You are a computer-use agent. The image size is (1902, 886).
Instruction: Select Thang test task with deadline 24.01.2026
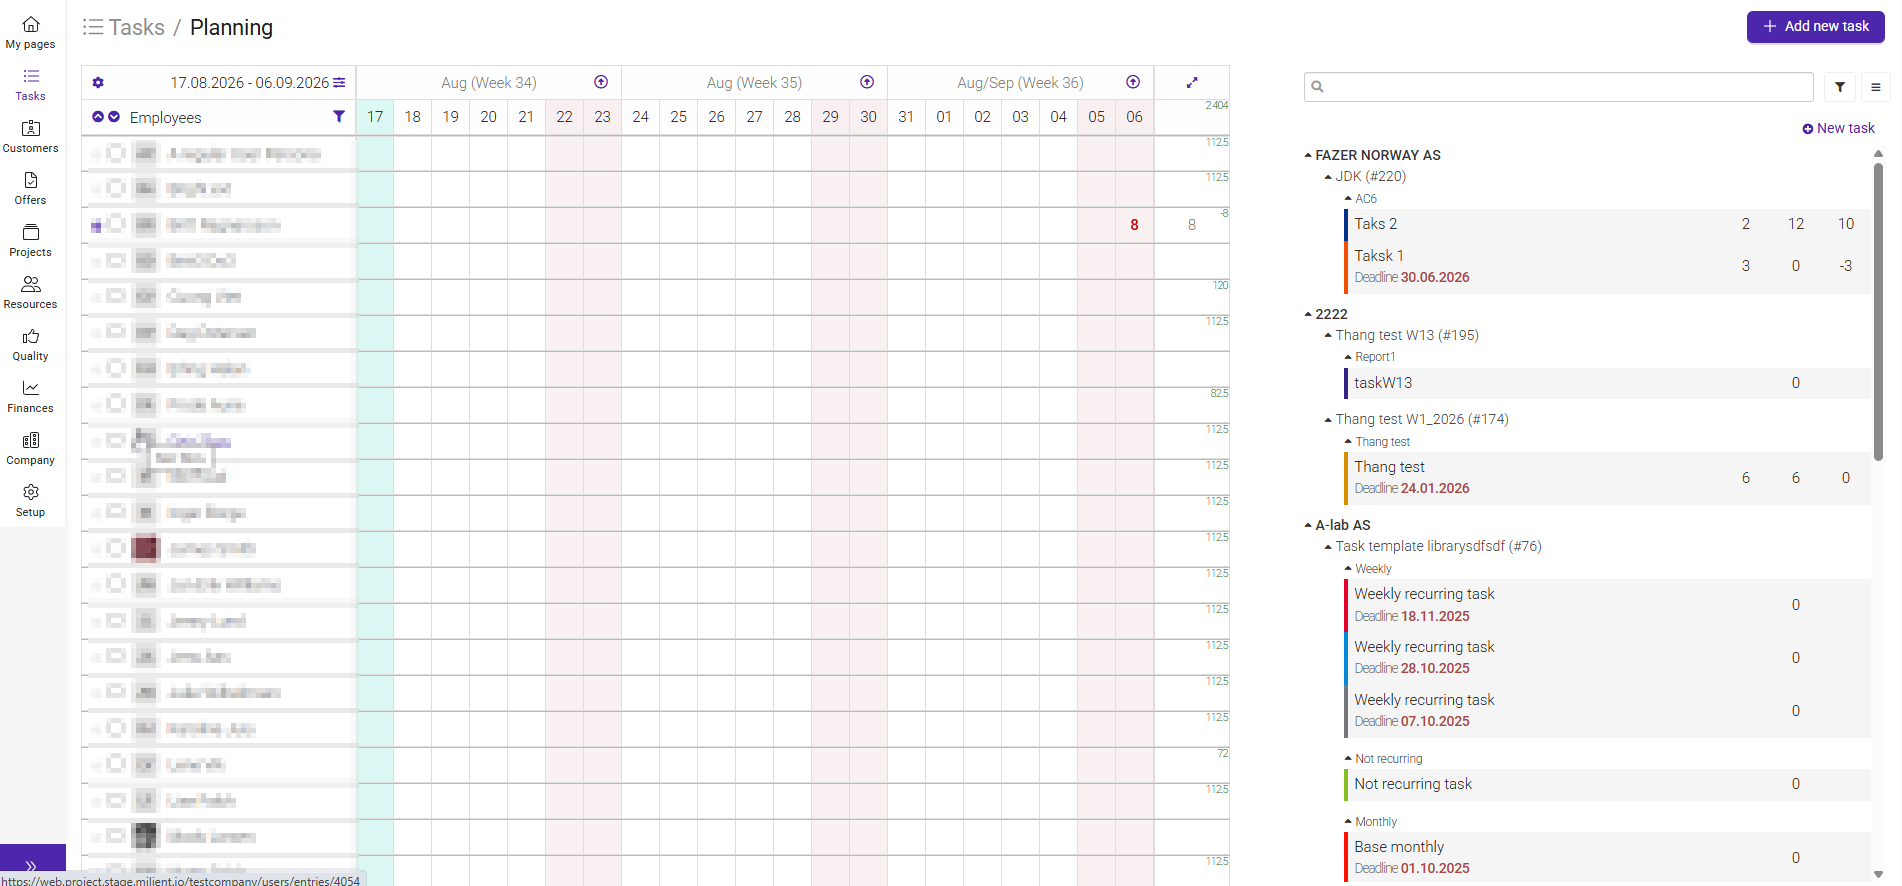click(1607, 478)
